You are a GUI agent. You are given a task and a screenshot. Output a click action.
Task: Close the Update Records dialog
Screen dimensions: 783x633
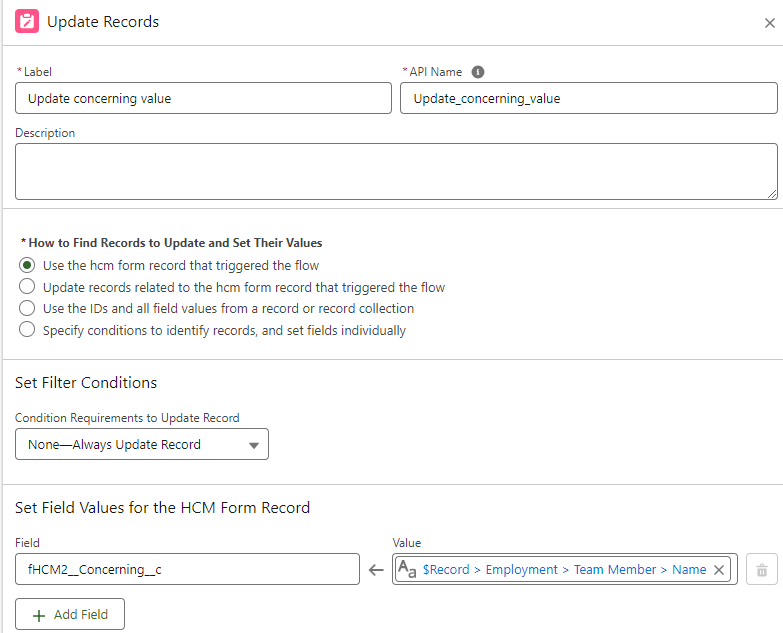[x=769, y=23]
